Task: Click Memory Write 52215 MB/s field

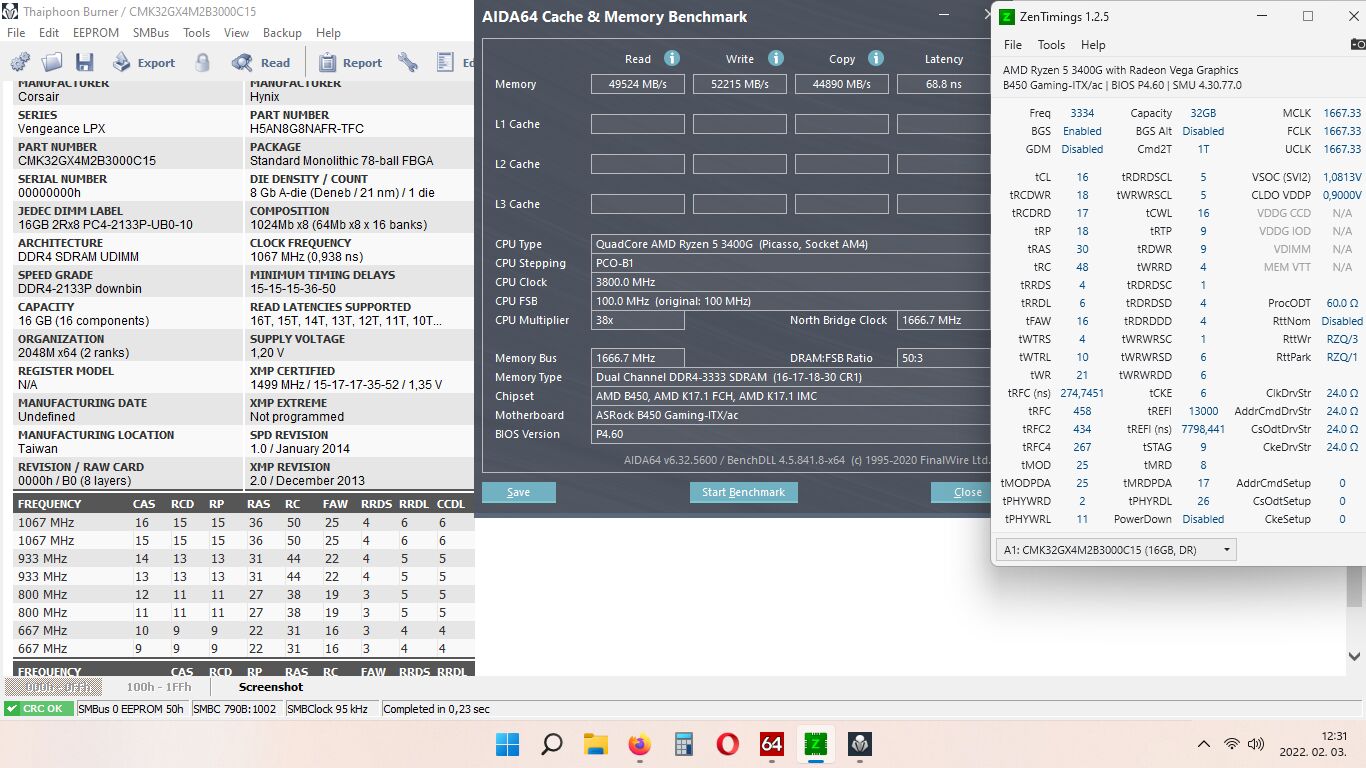Action: (739, 84)
